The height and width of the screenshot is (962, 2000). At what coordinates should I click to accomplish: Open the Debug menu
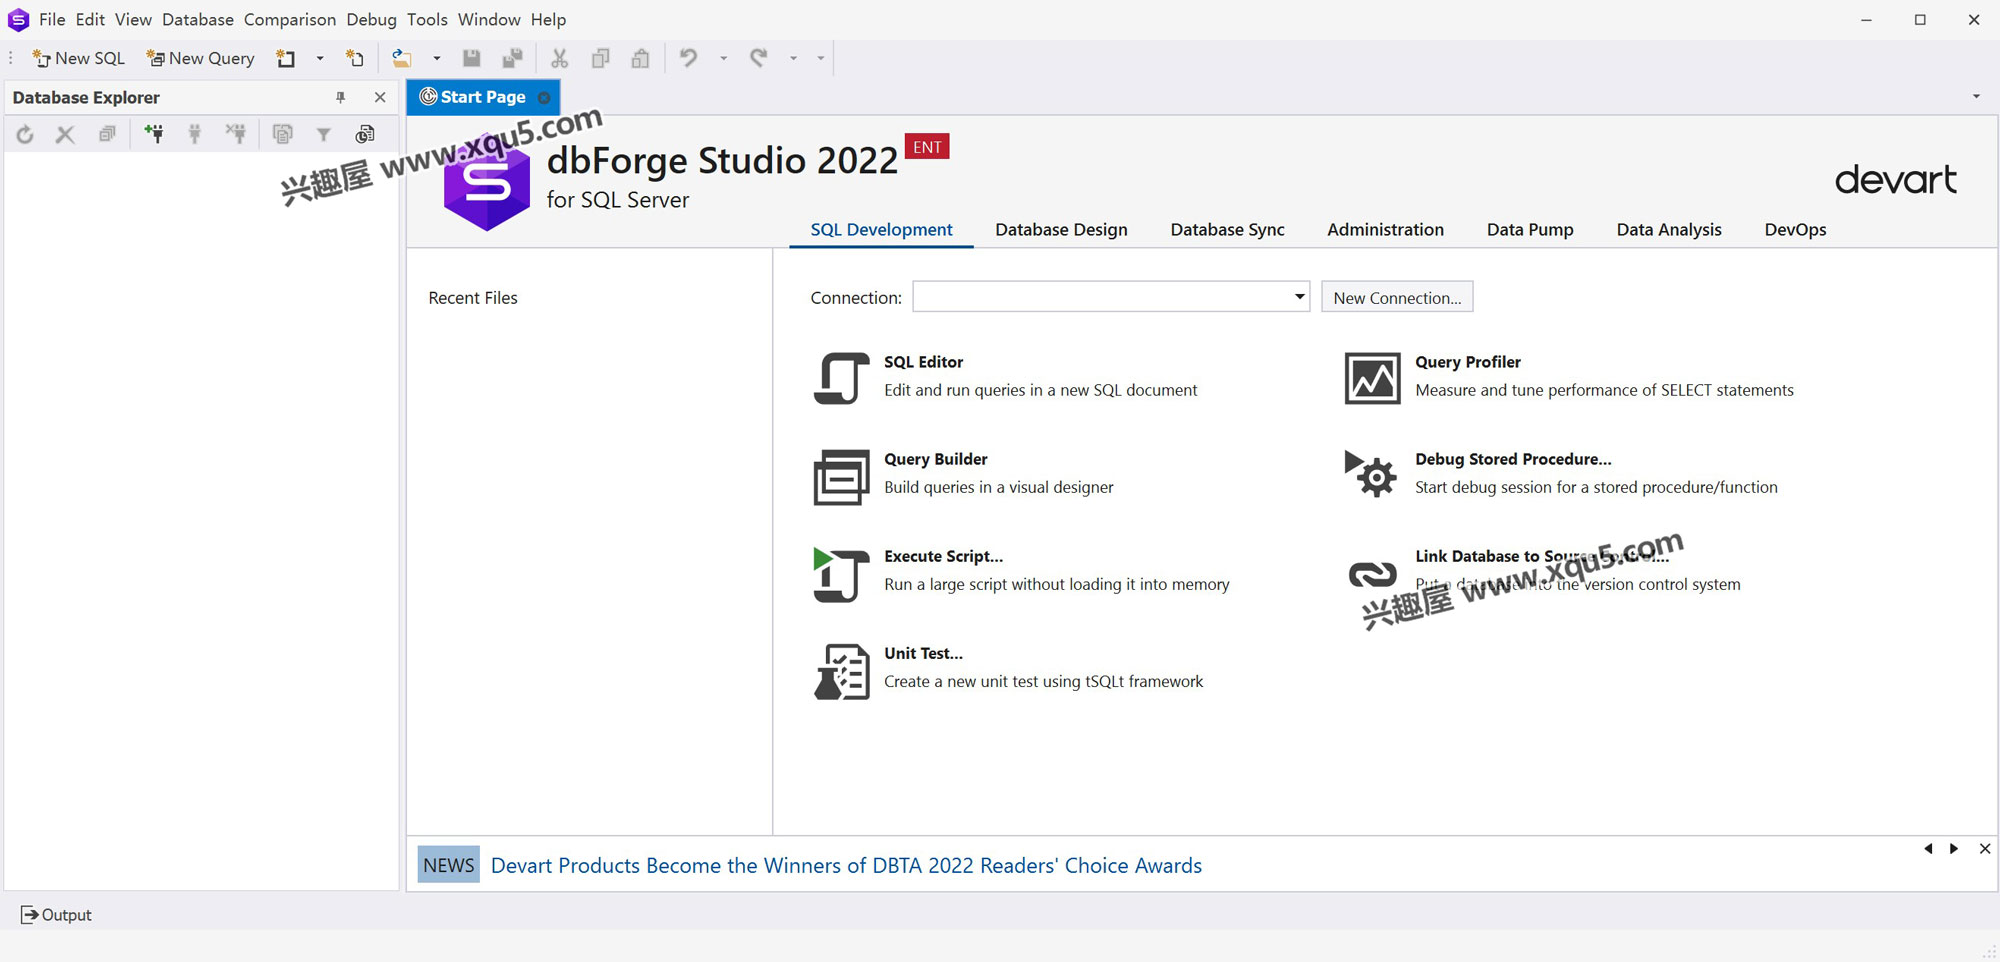tap(372, 19)
